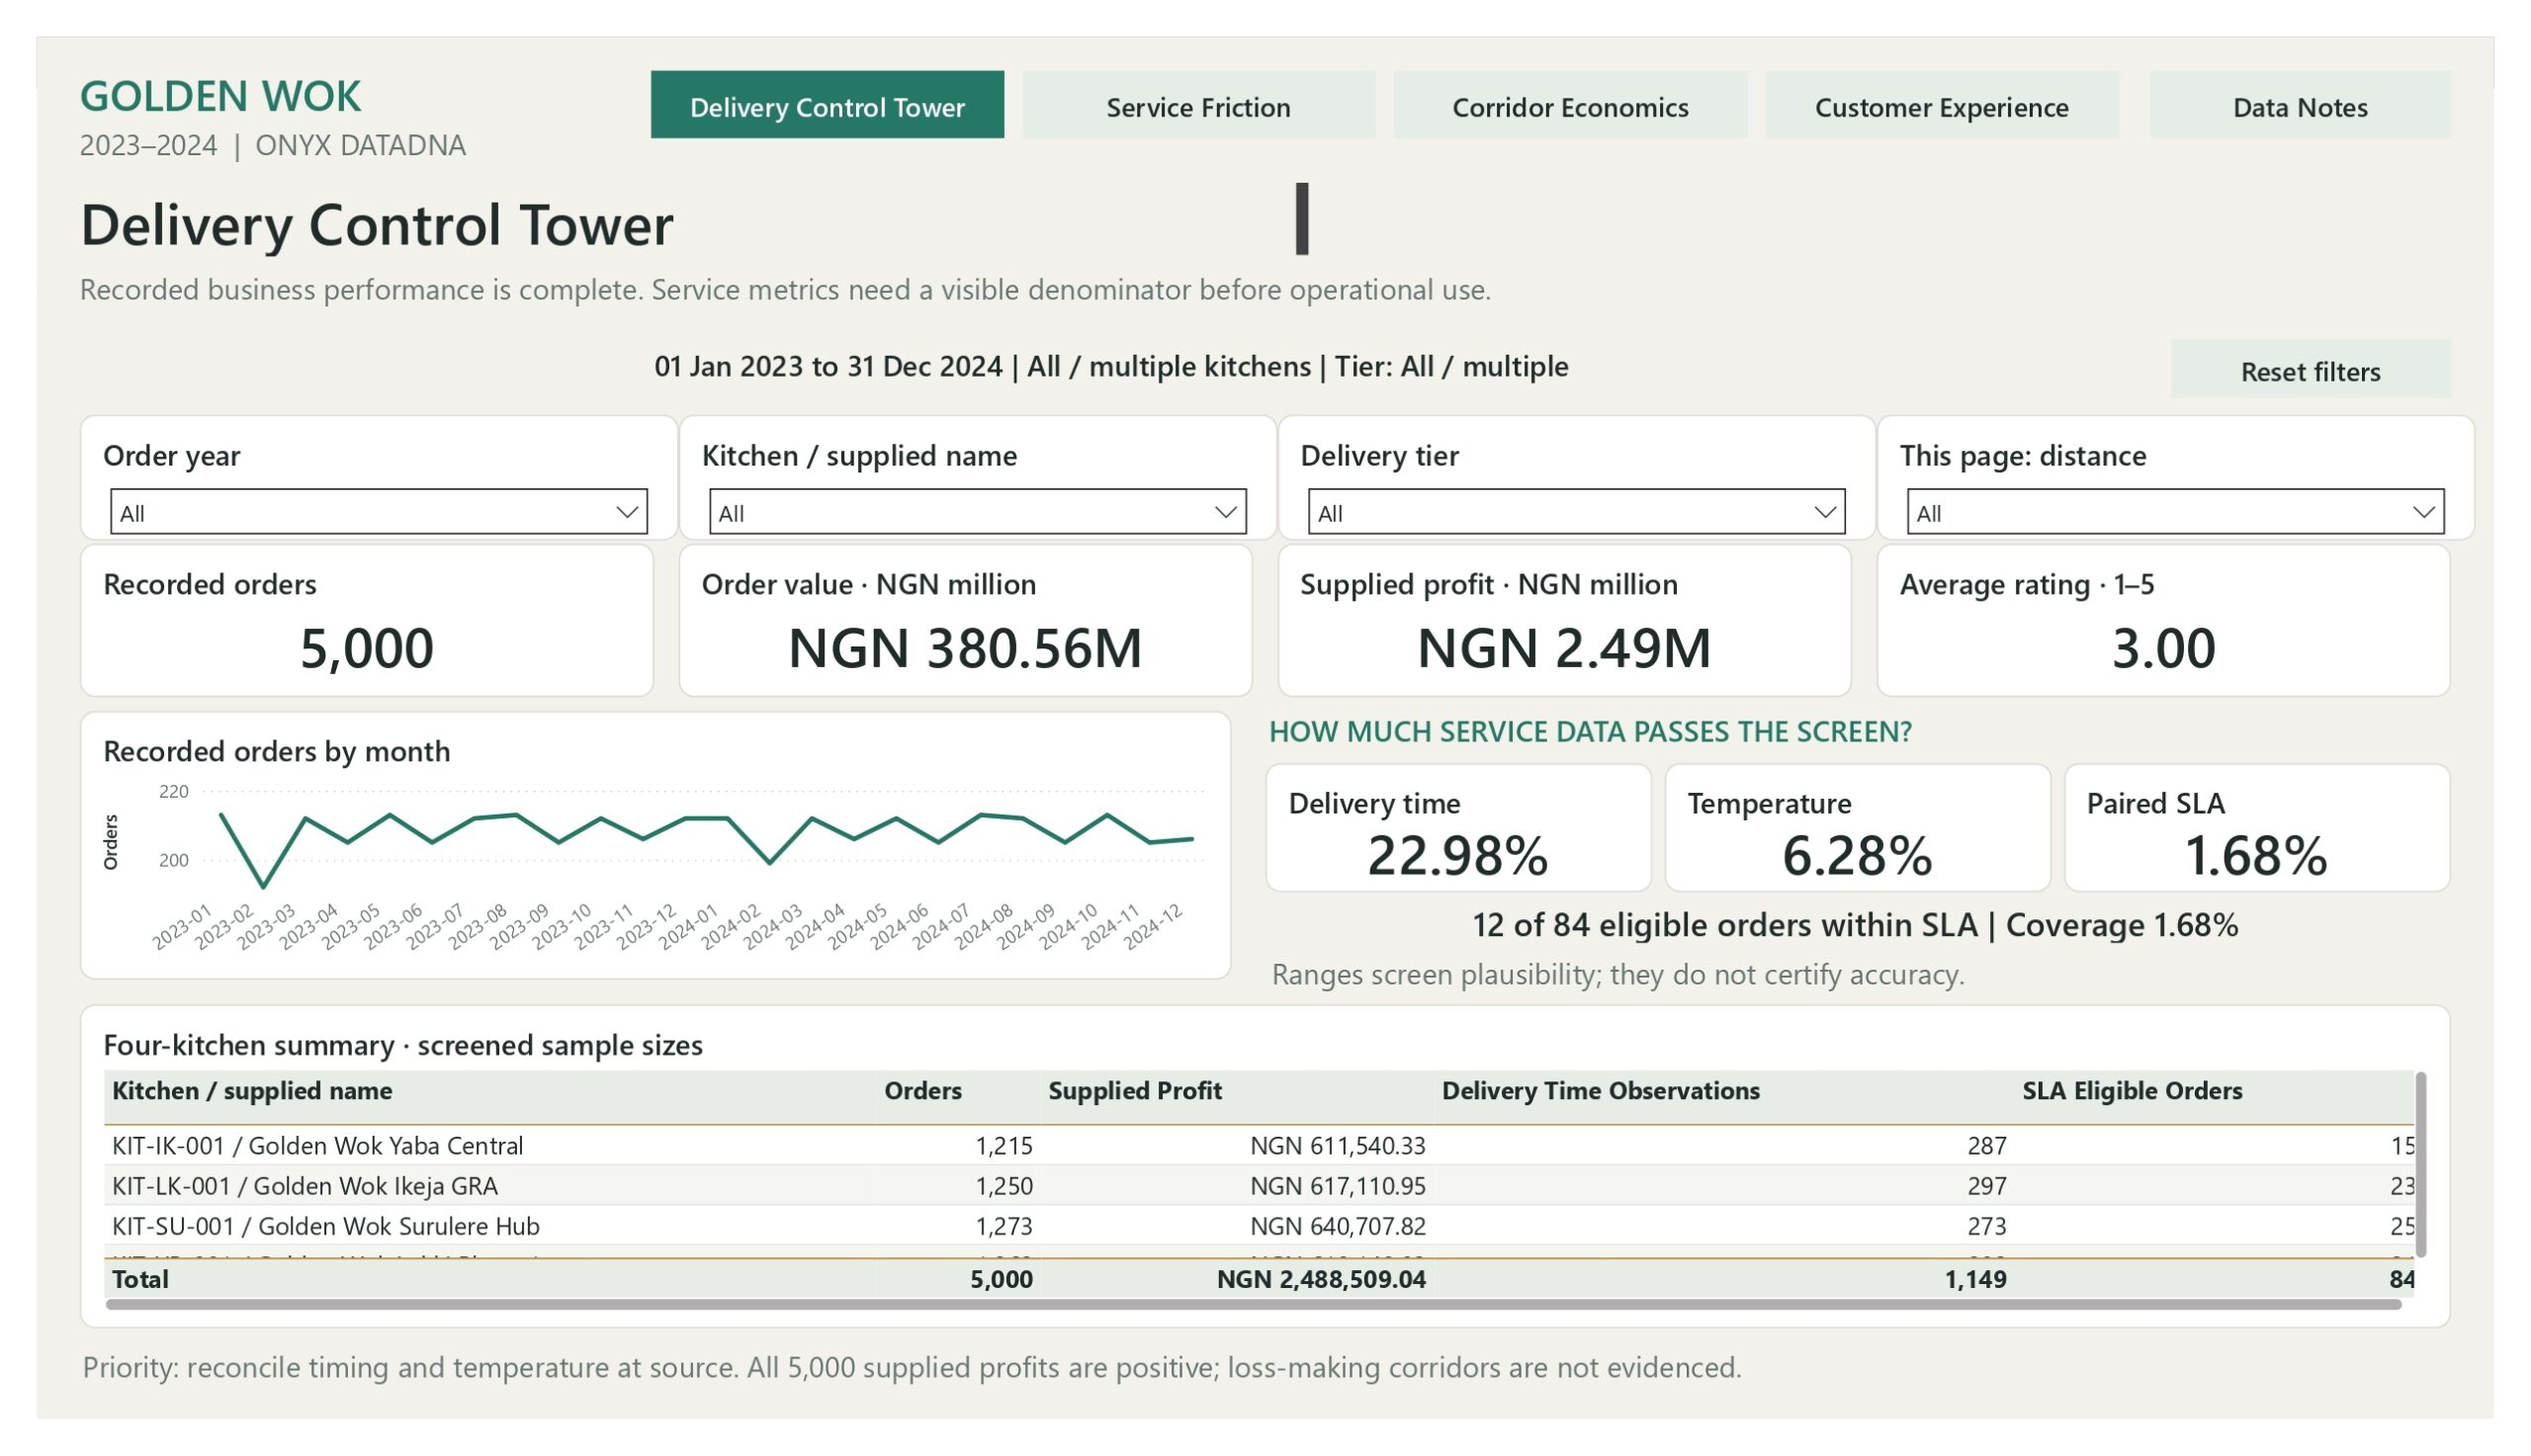
Task: Open the This page: distance dropdown
Action: (2174, 512)
